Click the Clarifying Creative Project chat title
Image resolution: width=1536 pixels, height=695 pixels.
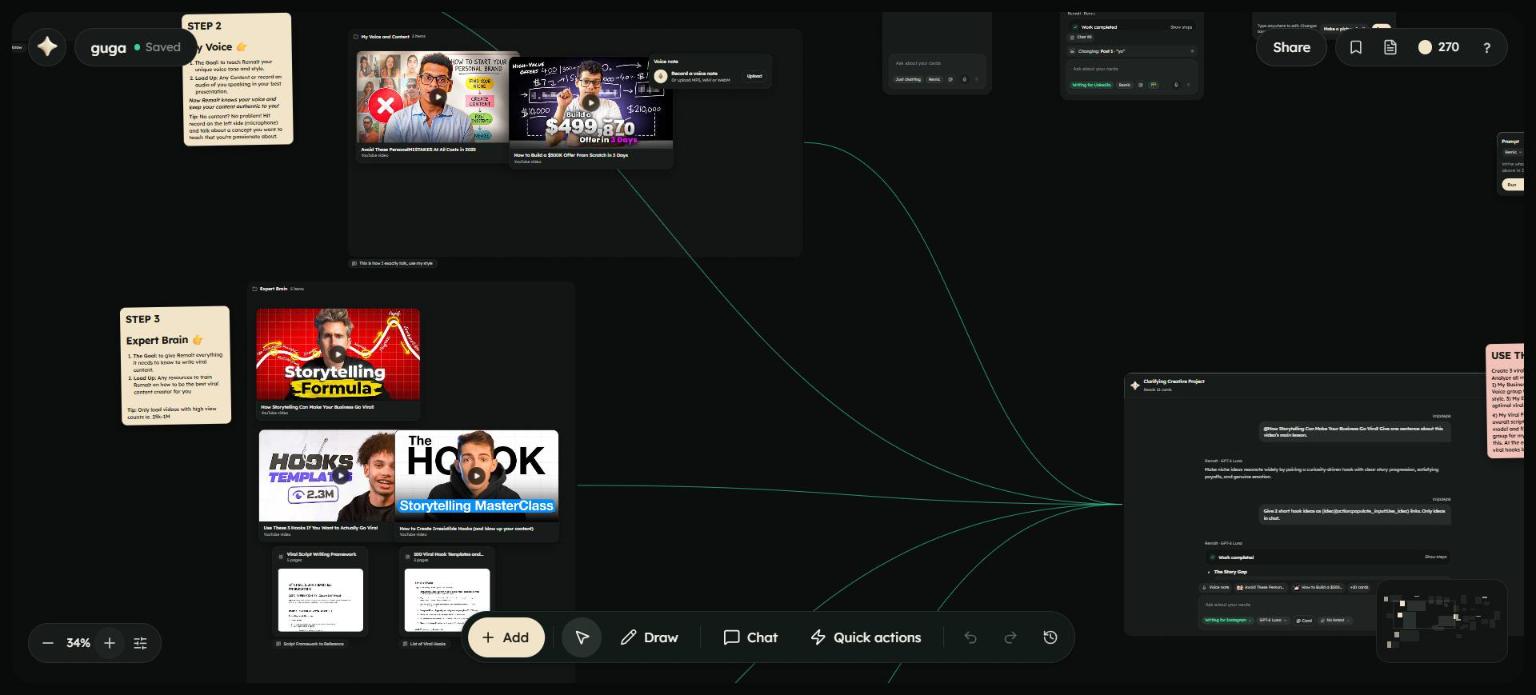pos(1174,382)
